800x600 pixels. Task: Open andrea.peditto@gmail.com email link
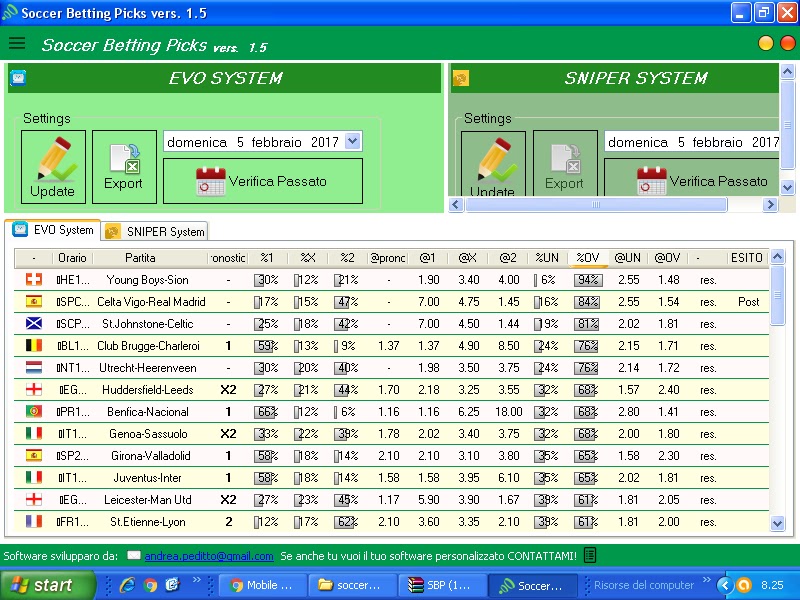[209, 556]
